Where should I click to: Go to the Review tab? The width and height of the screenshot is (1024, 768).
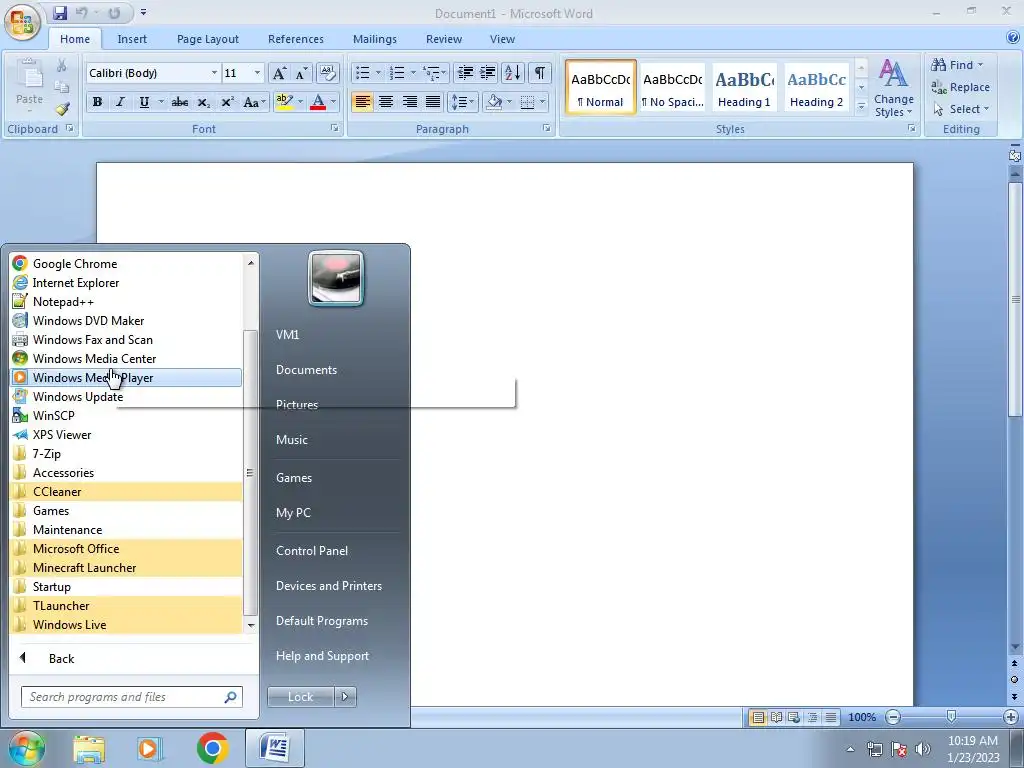click(x=444, y=39)
